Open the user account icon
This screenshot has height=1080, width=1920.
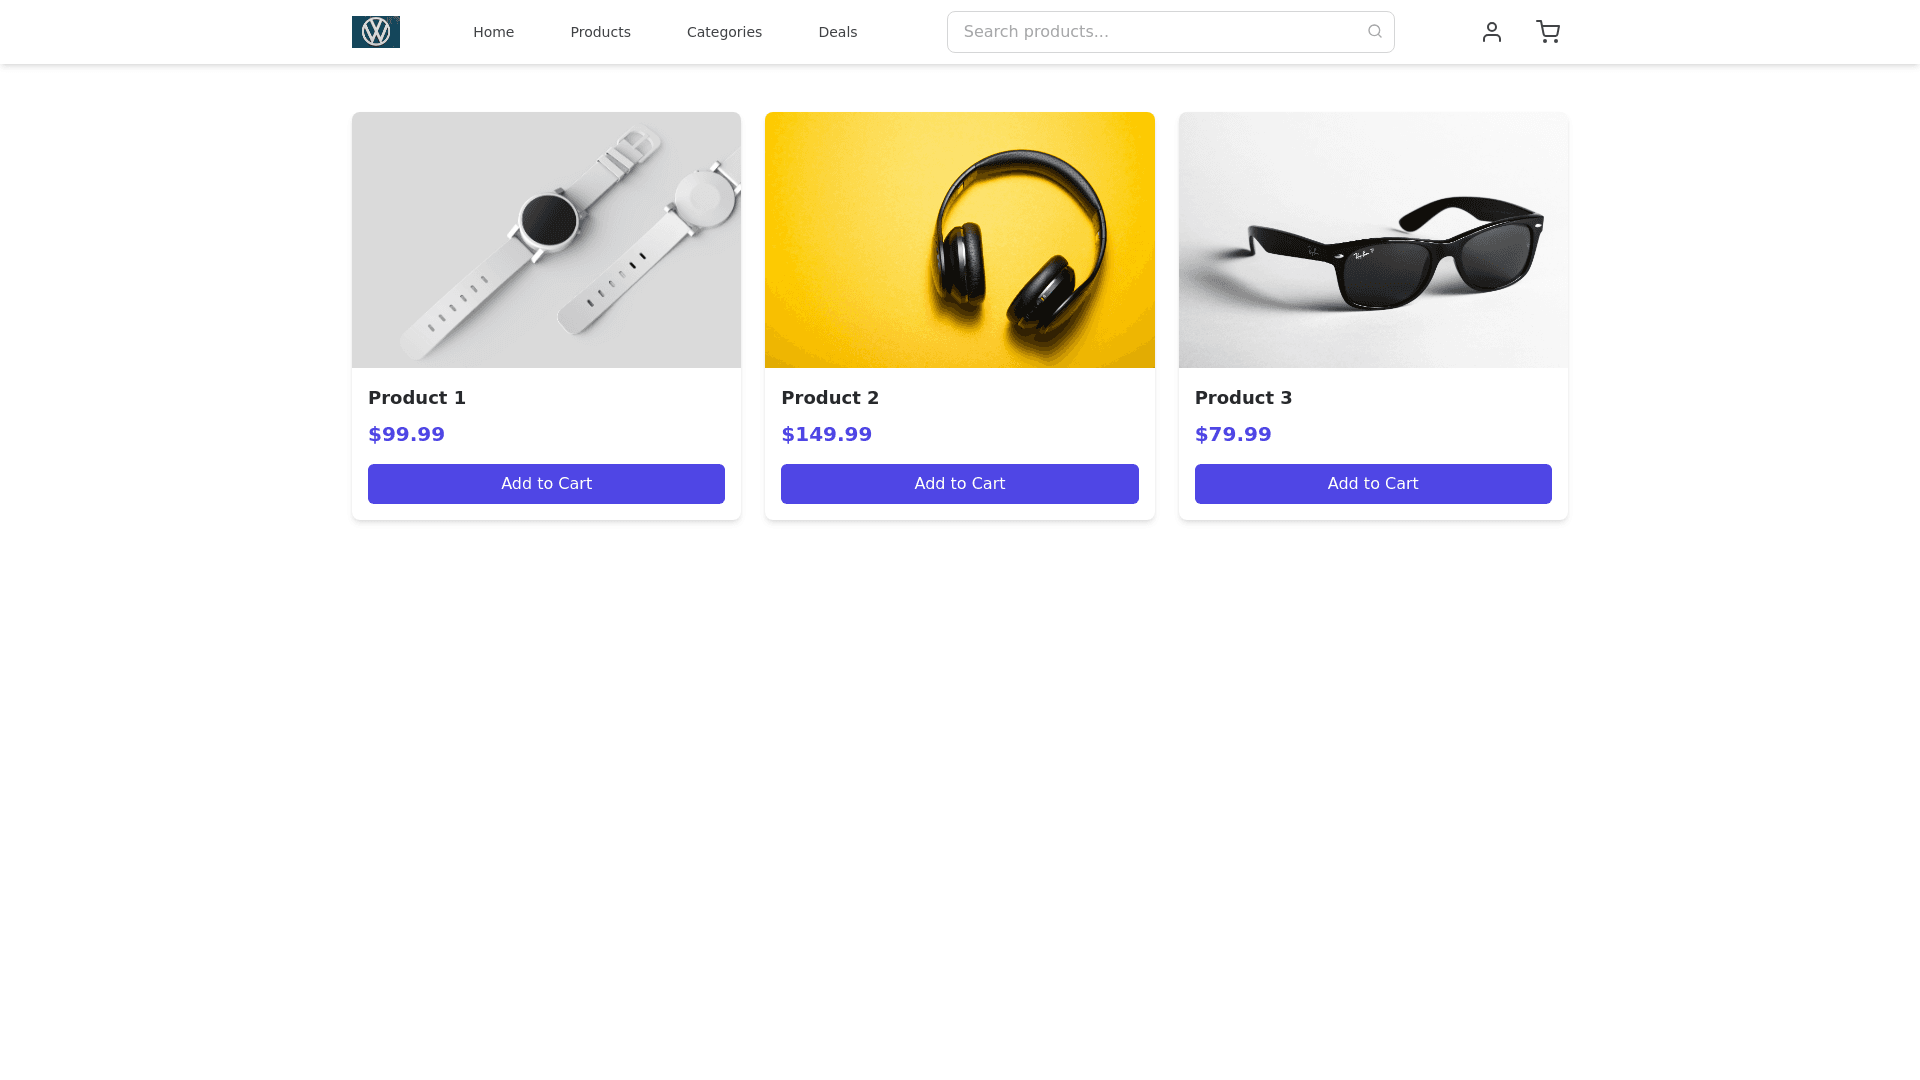[x=1492, y=32]
